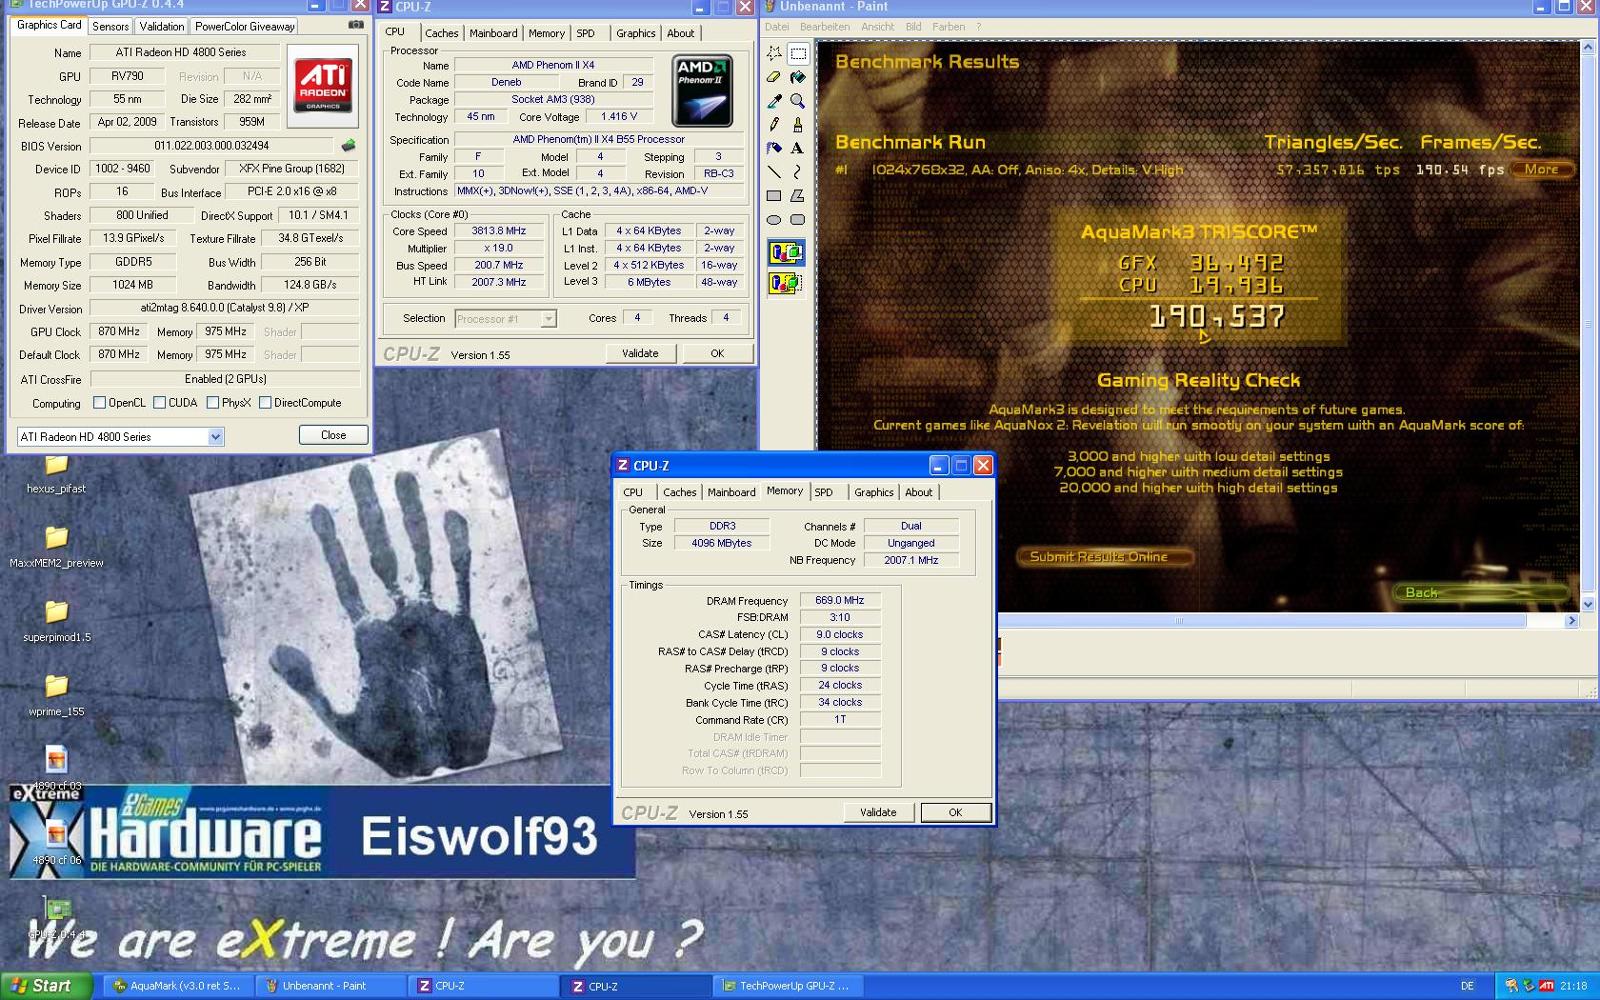Enable the OpenCL checkbox in GPU-Z
Screen dimensions: 1600x1000
pos(99,403)
